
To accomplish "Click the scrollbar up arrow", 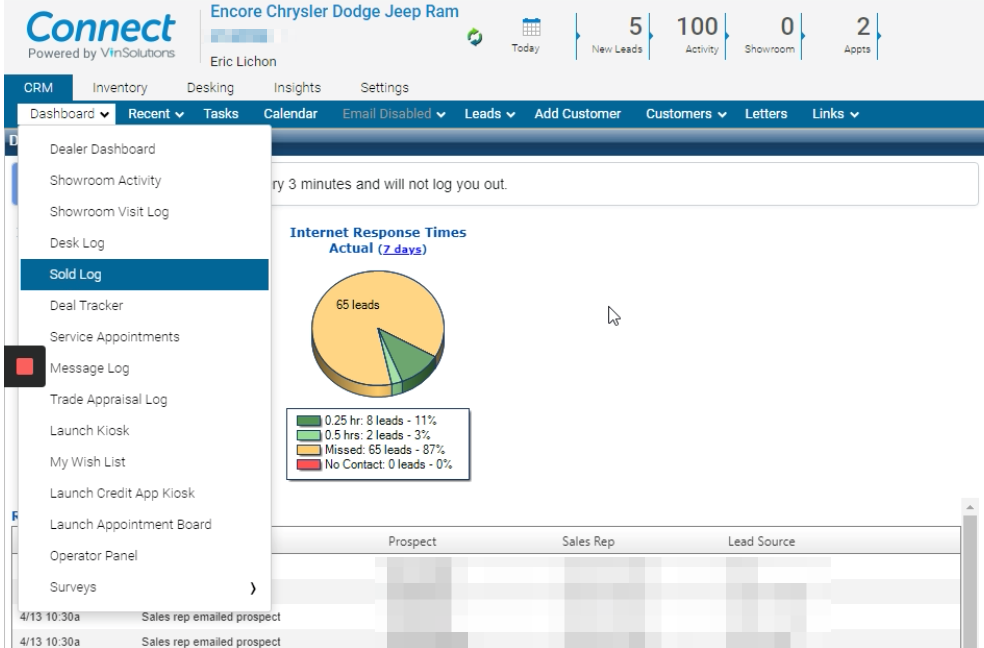I will click(970, 507).
